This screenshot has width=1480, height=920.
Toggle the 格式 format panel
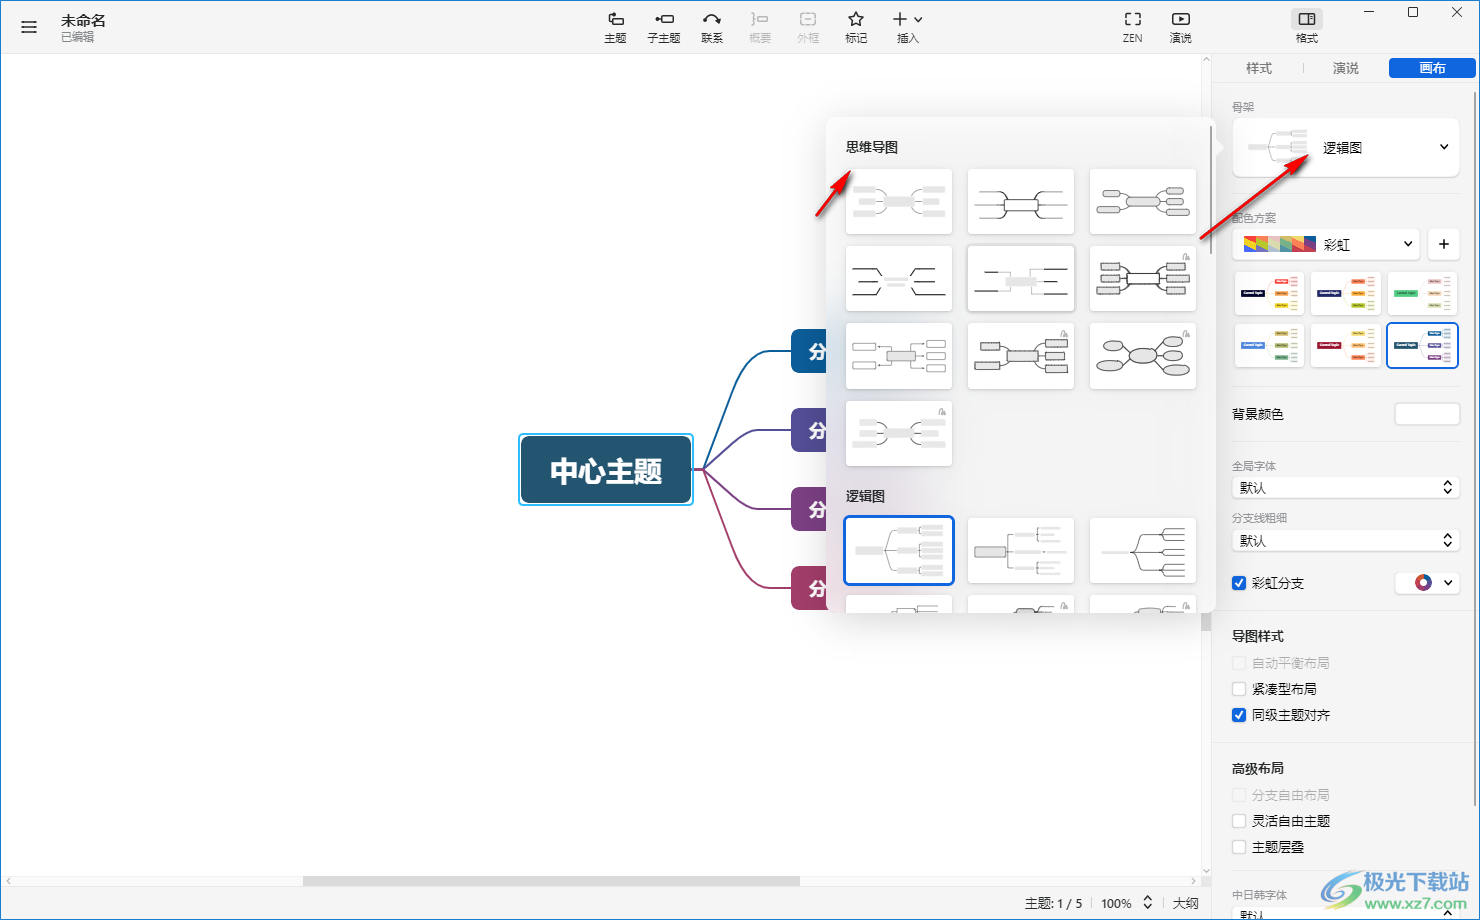(1307, 27)
